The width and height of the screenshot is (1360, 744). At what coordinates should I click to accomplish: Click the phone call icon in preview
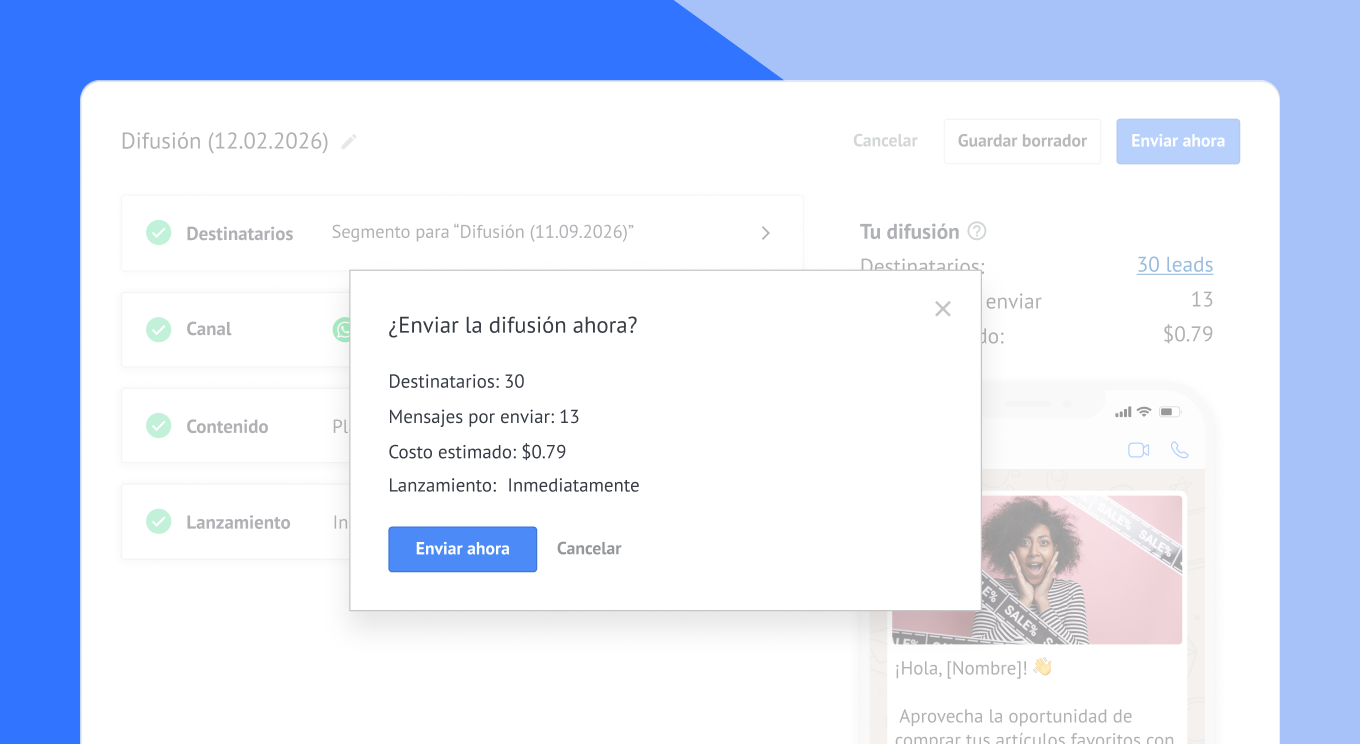pyautogui.click(x=1180, y=450)
